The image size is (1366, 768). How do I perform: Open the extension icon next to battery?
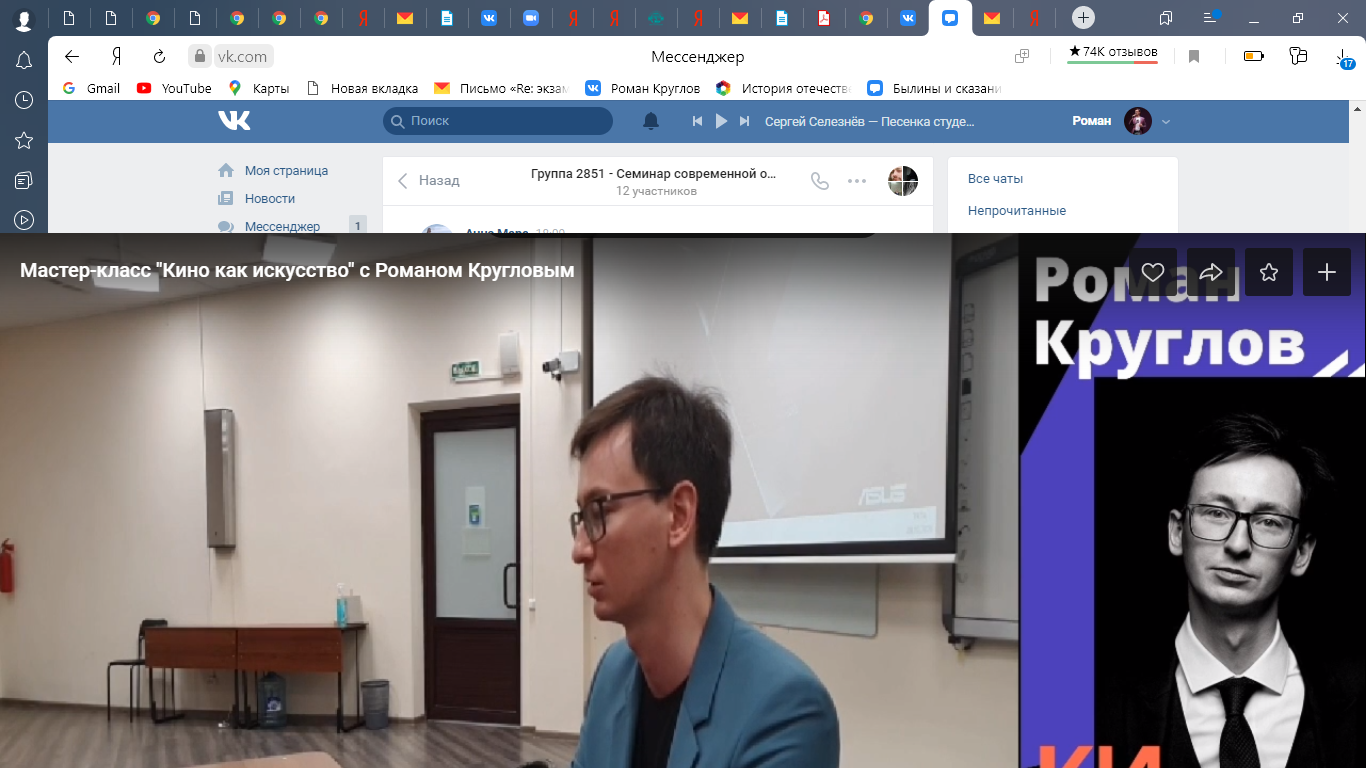coord(1299,56)
